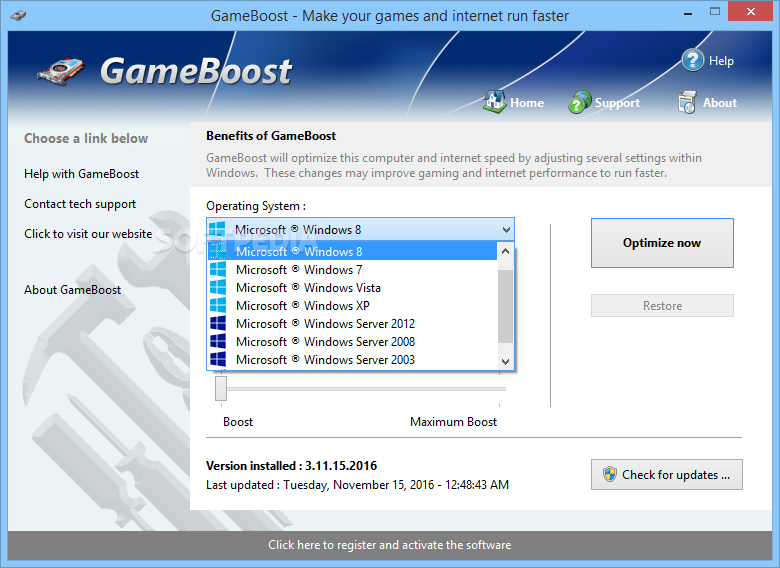Choose Microsoft Windows Vista from the list
The image size is (780, 568).
[352, 287]
